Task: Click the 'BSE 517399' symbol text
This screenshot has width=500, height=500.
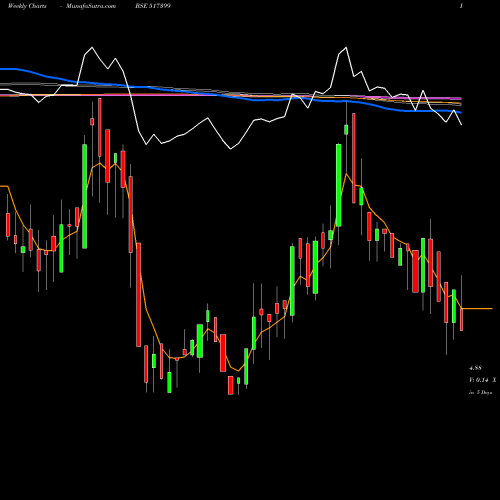Action: point(153,6)
